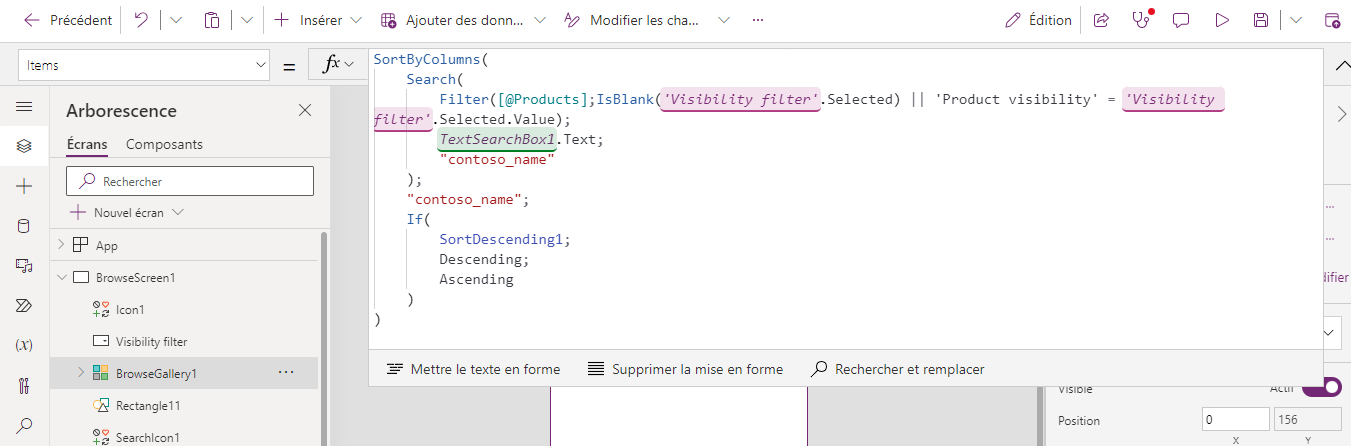Open the app checker stethoscope icon

click(1141, 20)
